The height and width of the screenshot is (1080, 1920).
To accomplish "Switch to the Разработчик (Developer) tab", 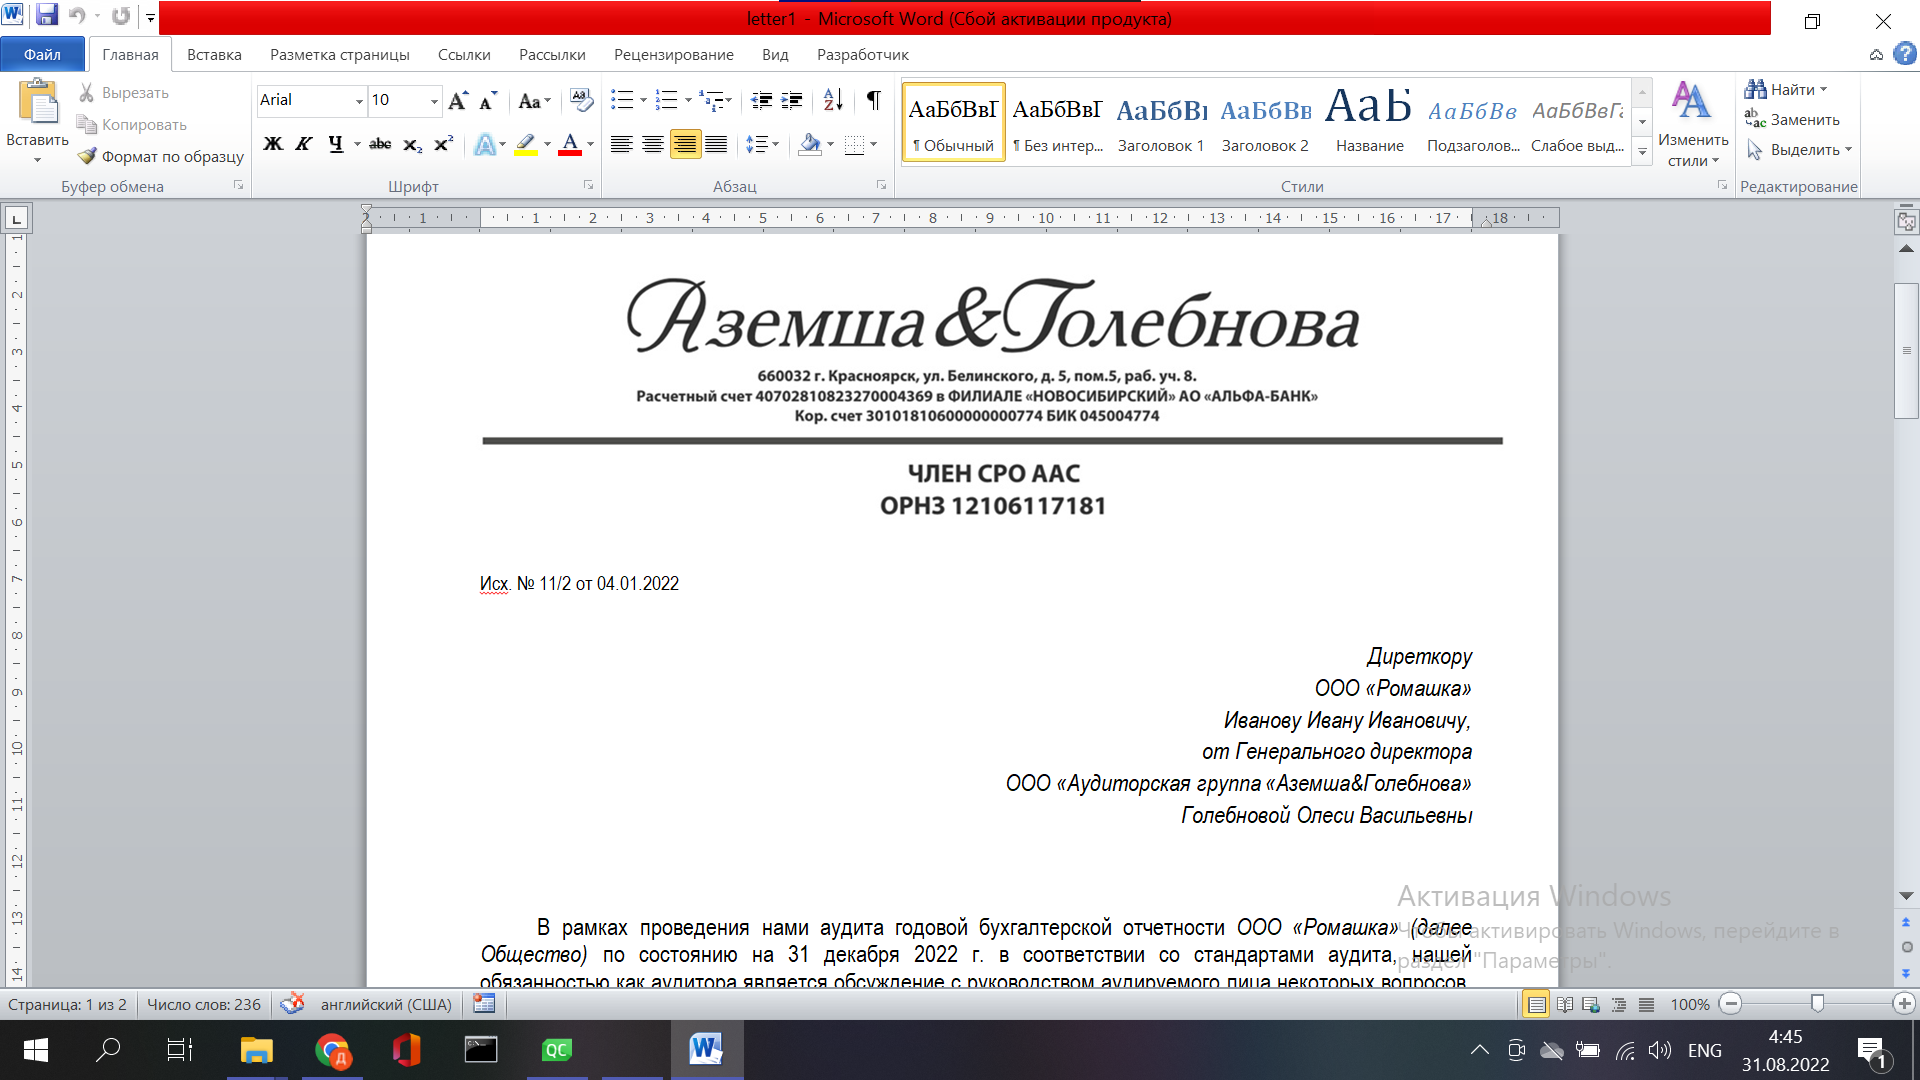I will (862, 54).
